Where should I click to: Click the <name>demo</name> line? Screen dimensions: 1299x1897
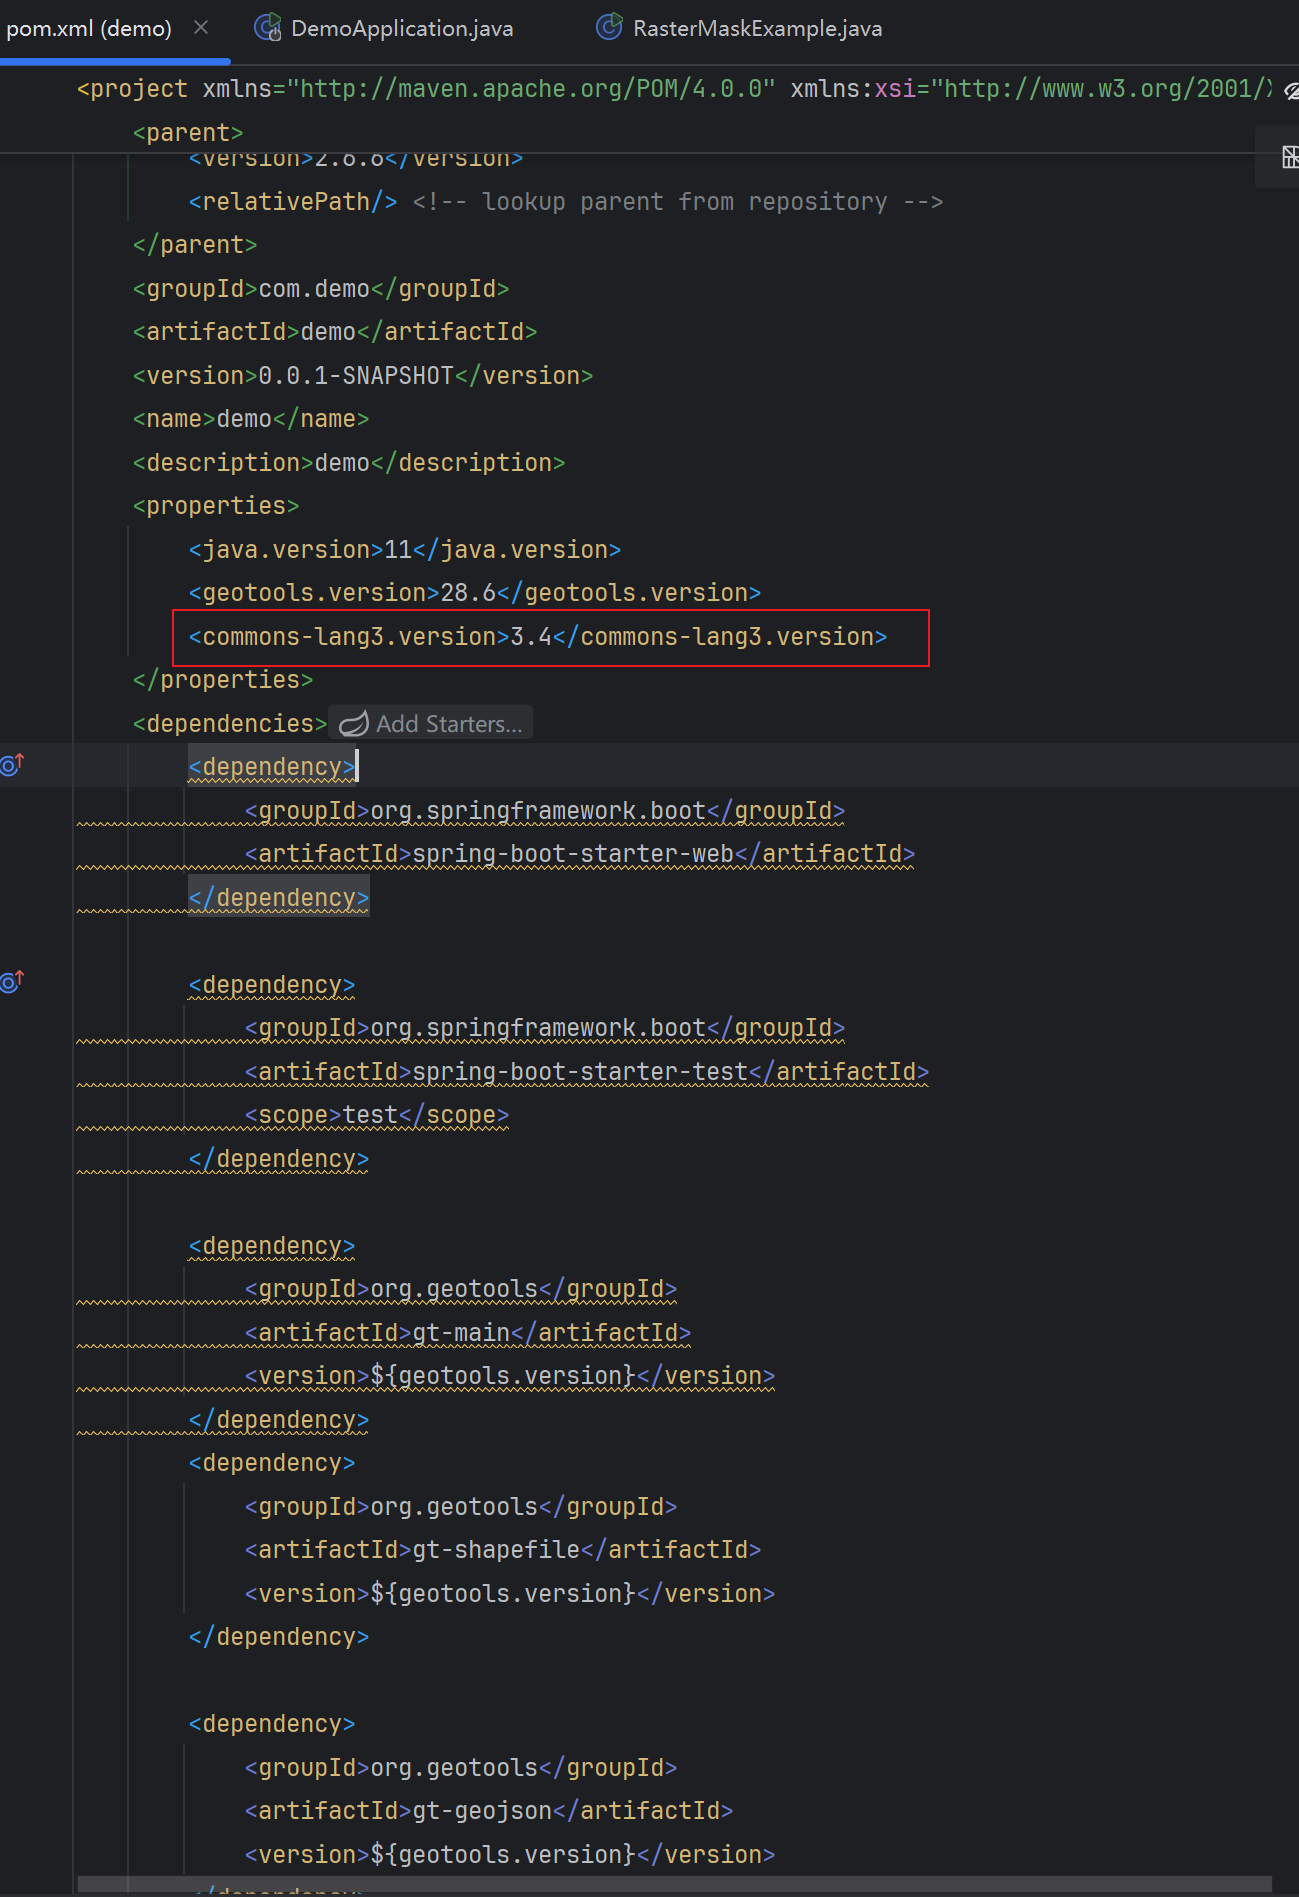[x=251, y=419]
